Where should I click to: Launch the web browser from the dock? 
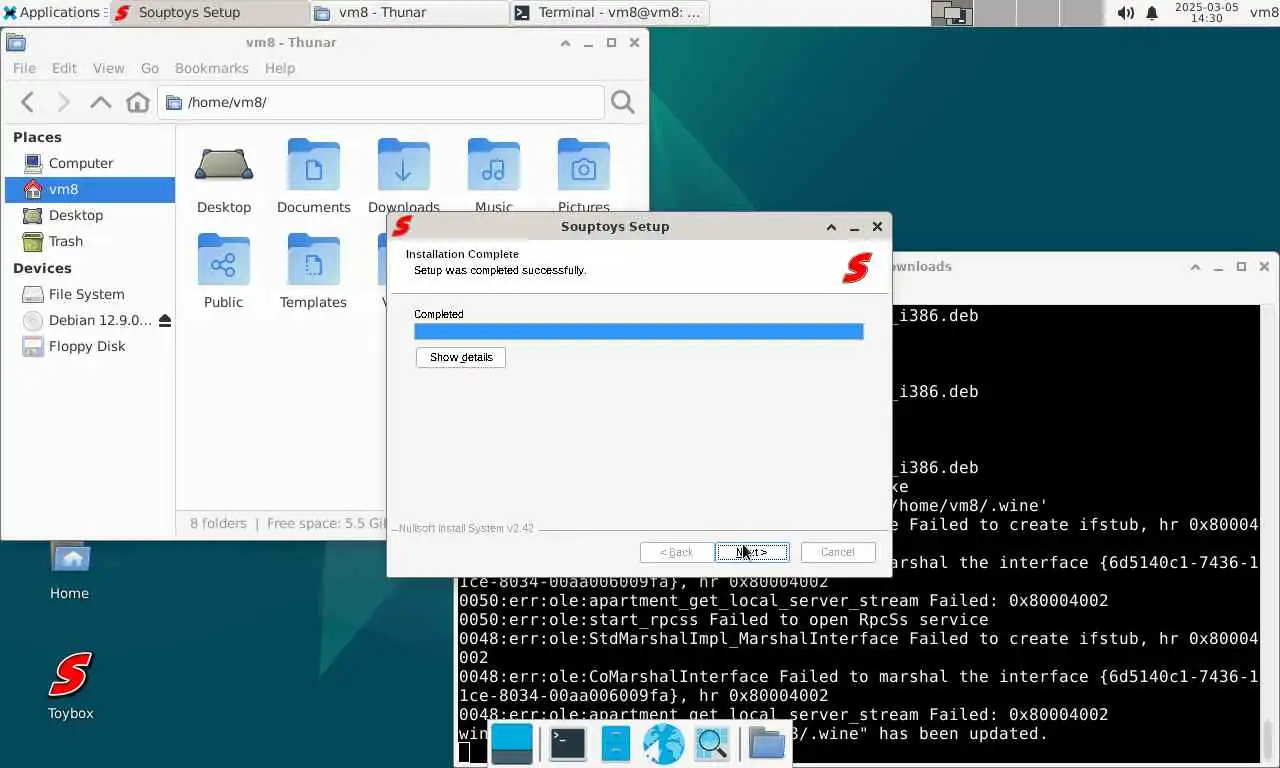664,743
